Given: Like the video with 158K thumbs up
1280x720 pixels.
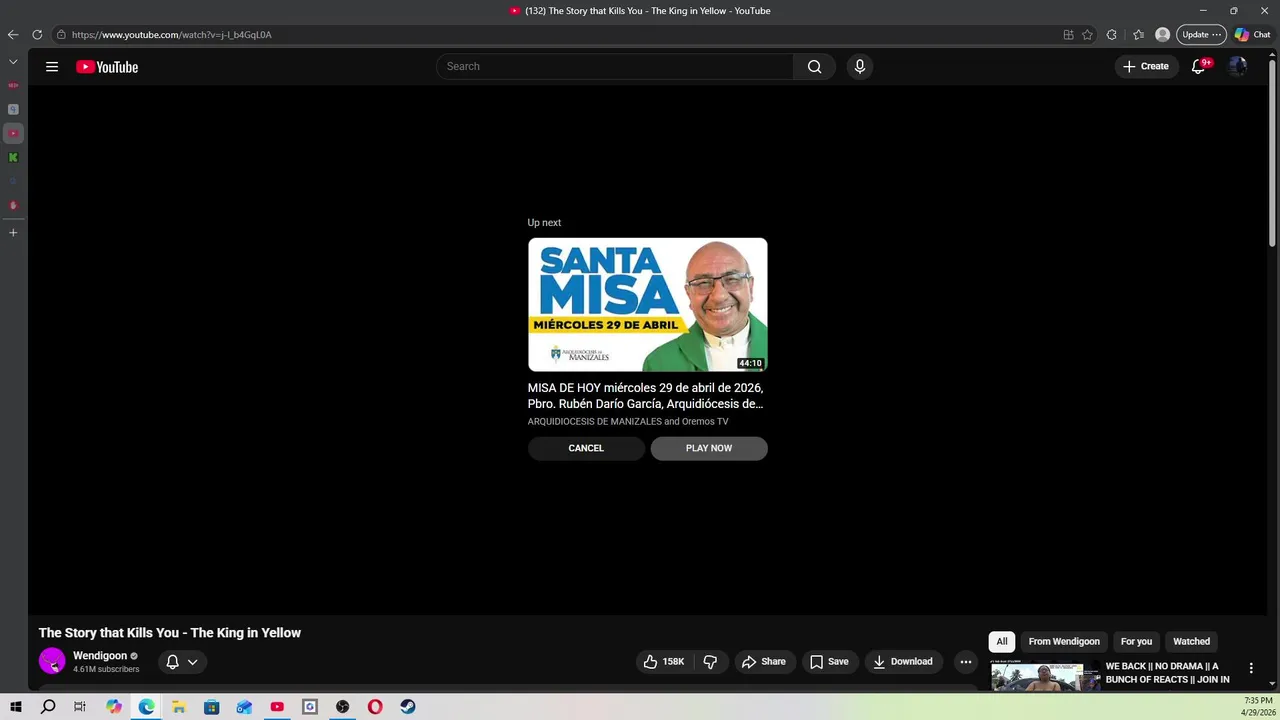Looking at the screenshot, I should click(664, 662).
